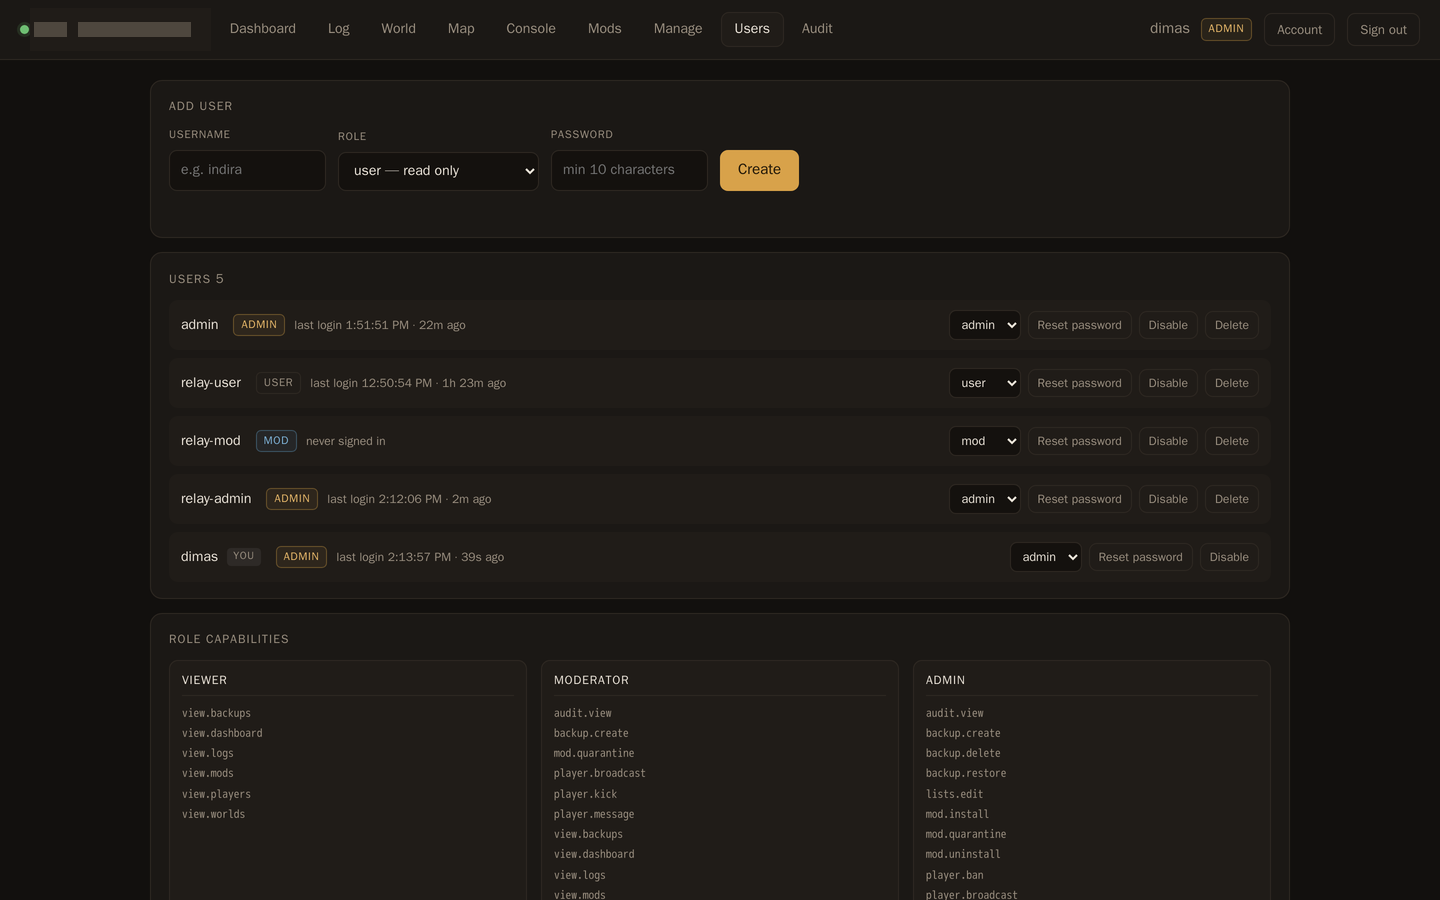Click the Create user button
The height and width of the screenshot is (900, 1440).
(x=759, y=170)
